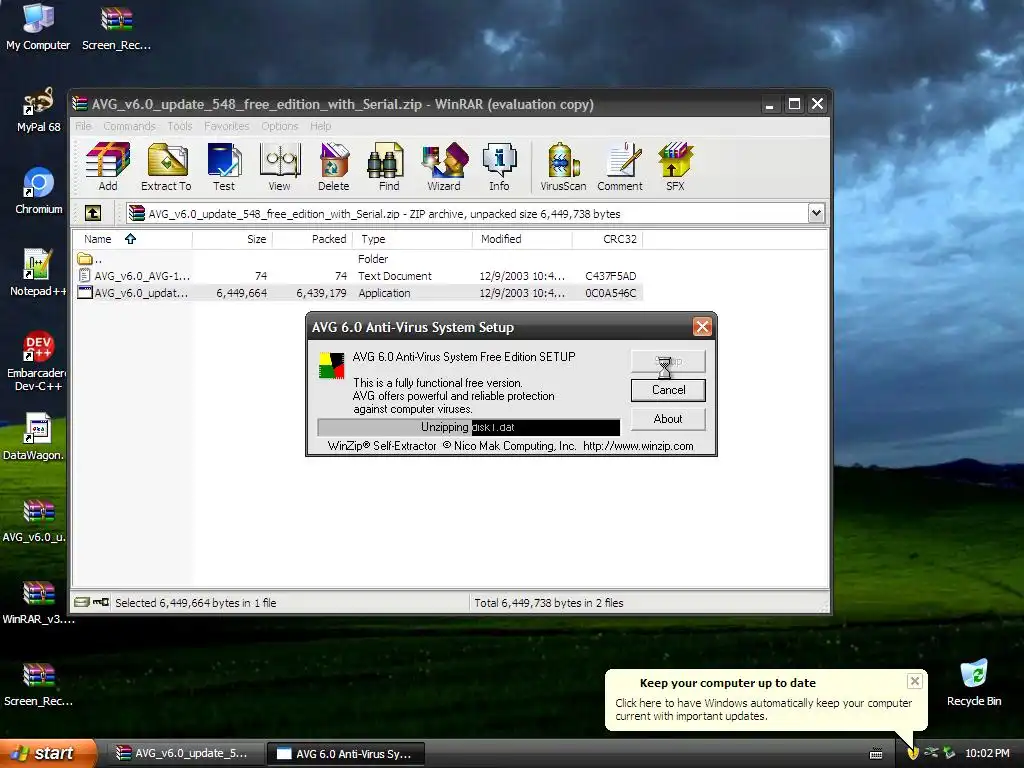Image resolution: width=1024 pixels, height=768 pixels.
Task: Select the parent folder '..' row
Action: coord(358,259)
